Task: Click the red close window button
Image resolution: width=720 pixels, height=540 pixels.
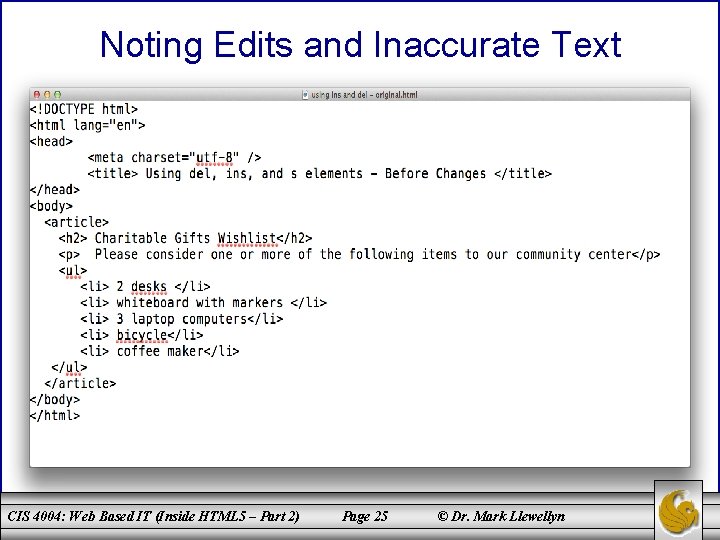Action: pyautogui.click(x=37, y=95)
